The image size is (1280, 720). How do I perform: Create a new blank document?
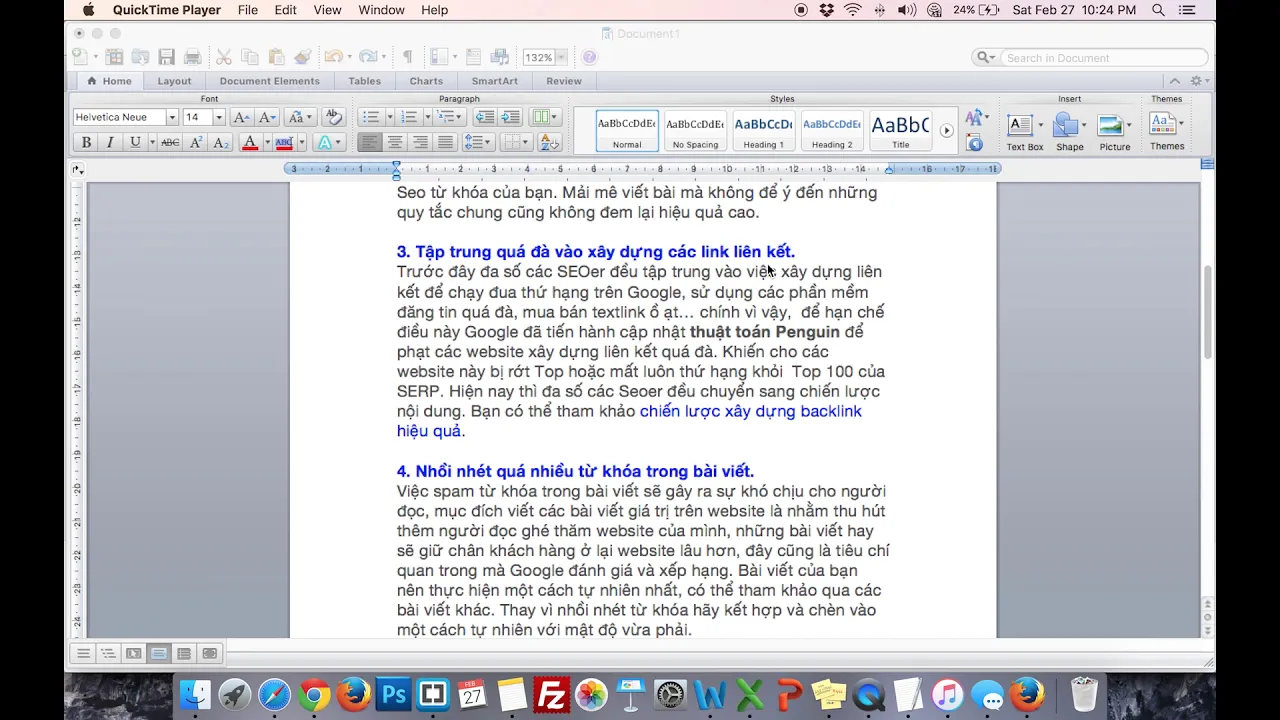[x=82, y=57]
